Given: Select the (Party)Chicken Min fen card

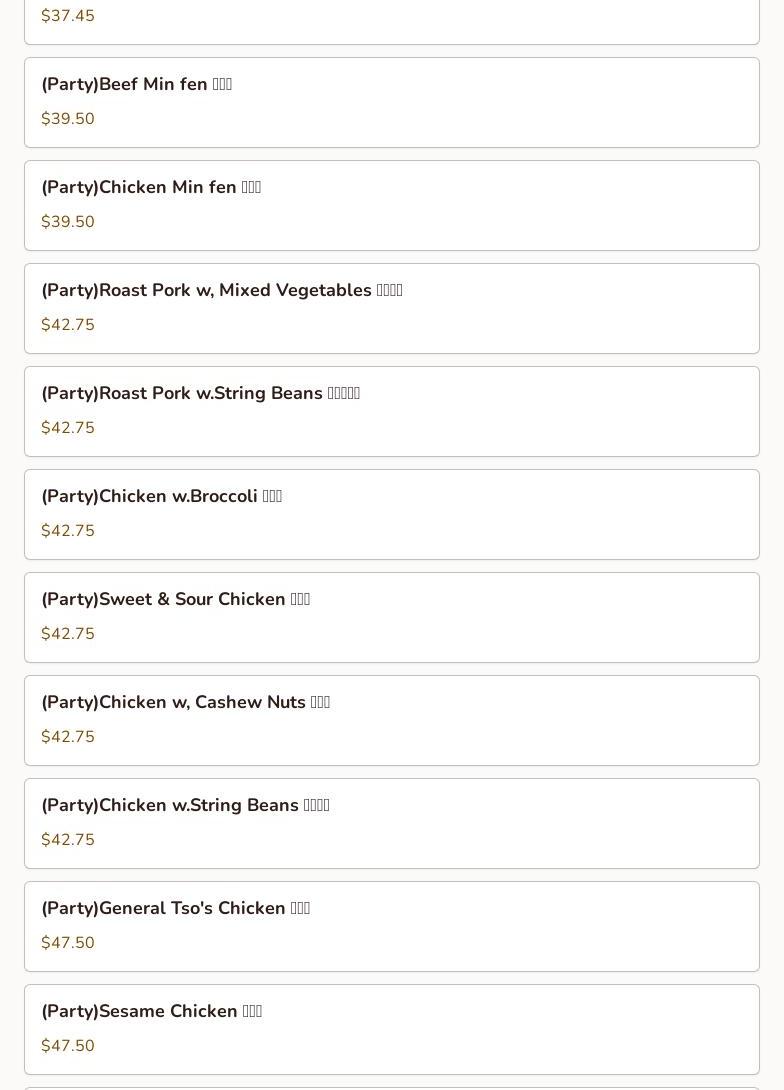Looking at the screenshot, I should coord(151,188).
